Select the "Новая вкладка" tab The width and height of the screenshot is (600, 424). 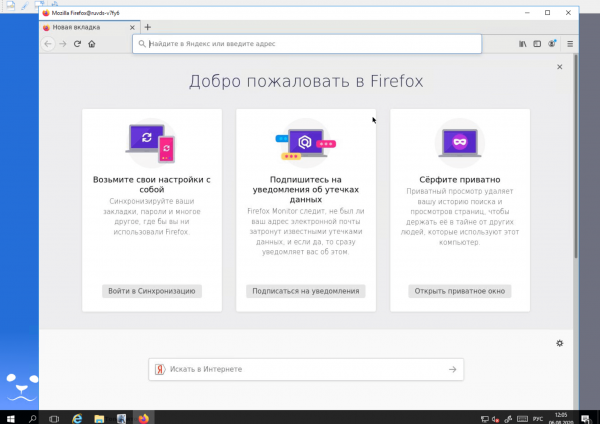click(85, 27)
